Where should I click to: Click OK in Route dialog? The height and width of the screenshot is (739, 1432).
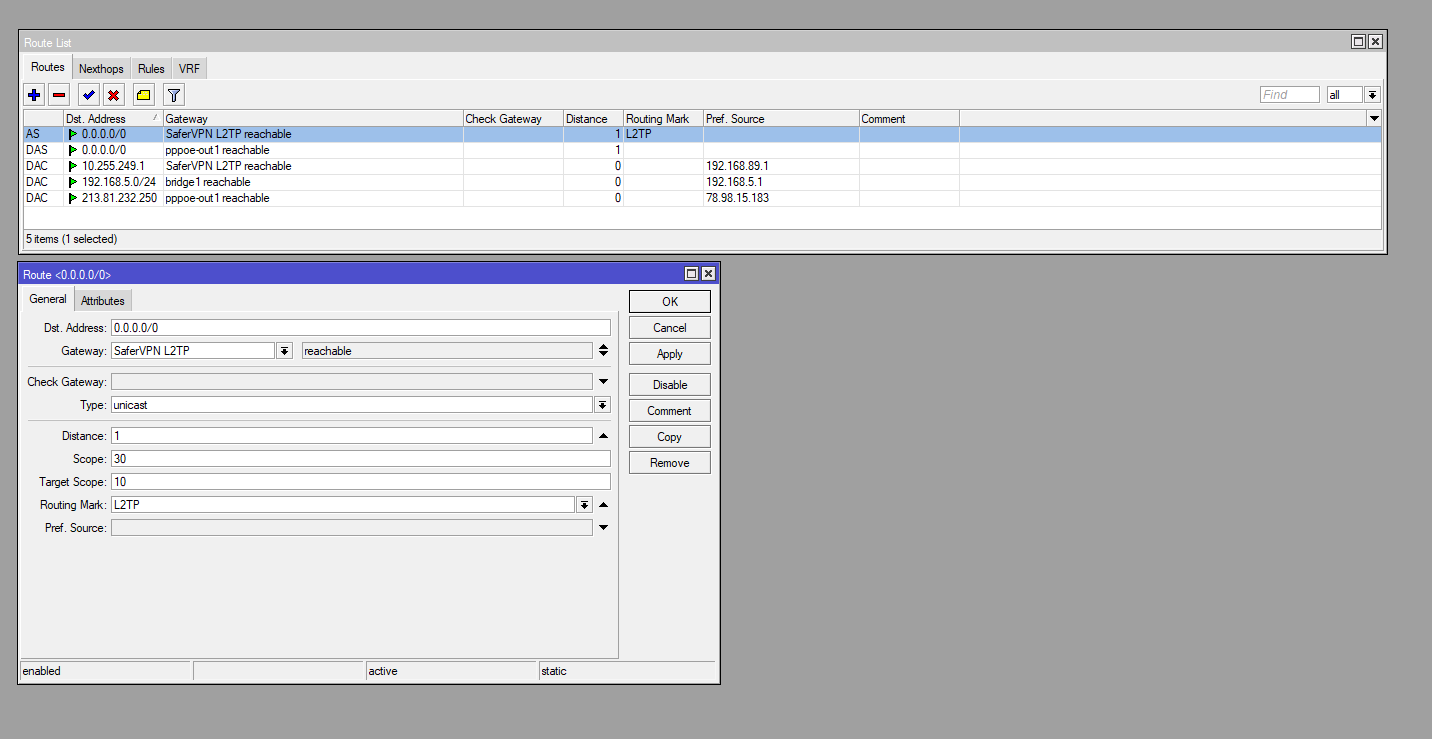670,301
